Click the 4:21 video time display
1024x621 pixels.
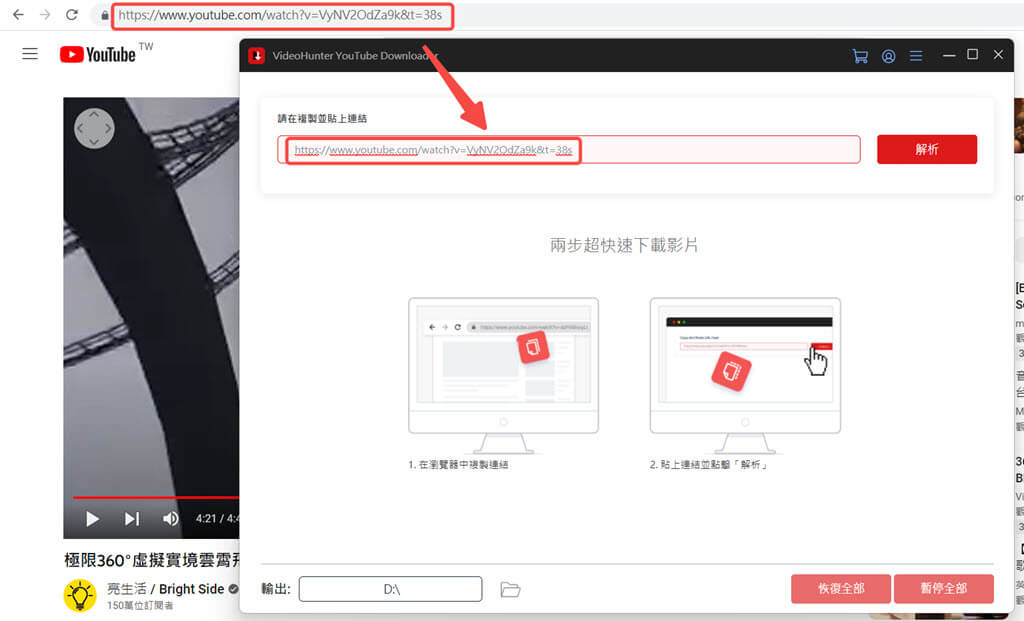pyautogui.click(x=217, y=518)
